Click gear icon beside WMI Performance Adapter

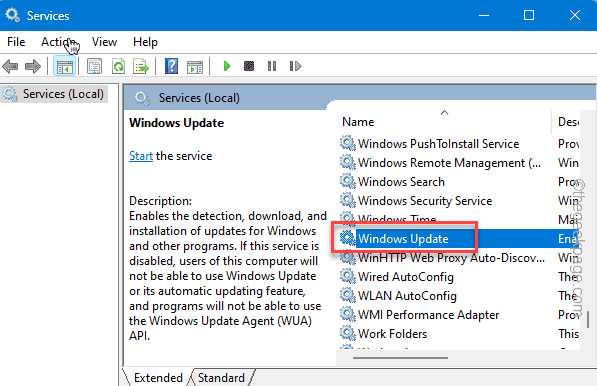pos(347,315)
